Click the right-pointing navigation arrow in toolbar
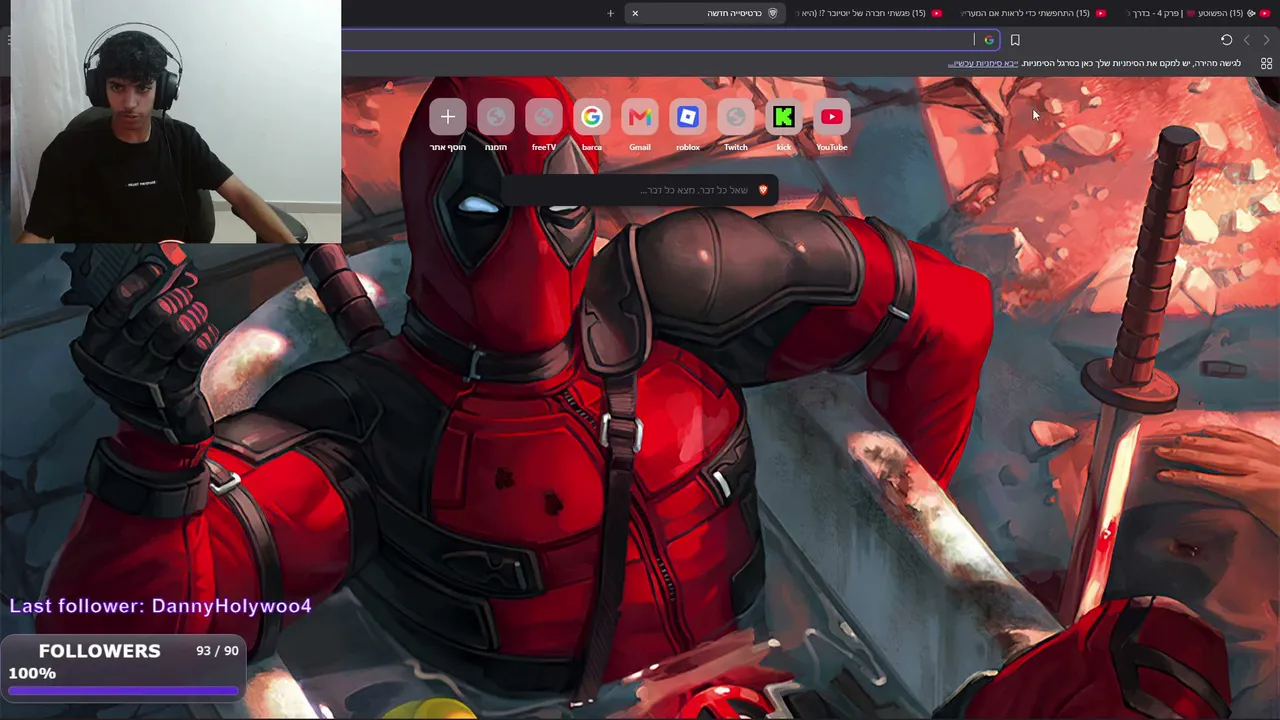The width and height of the screenshot is (1280, 720). tap(1266, 40)
